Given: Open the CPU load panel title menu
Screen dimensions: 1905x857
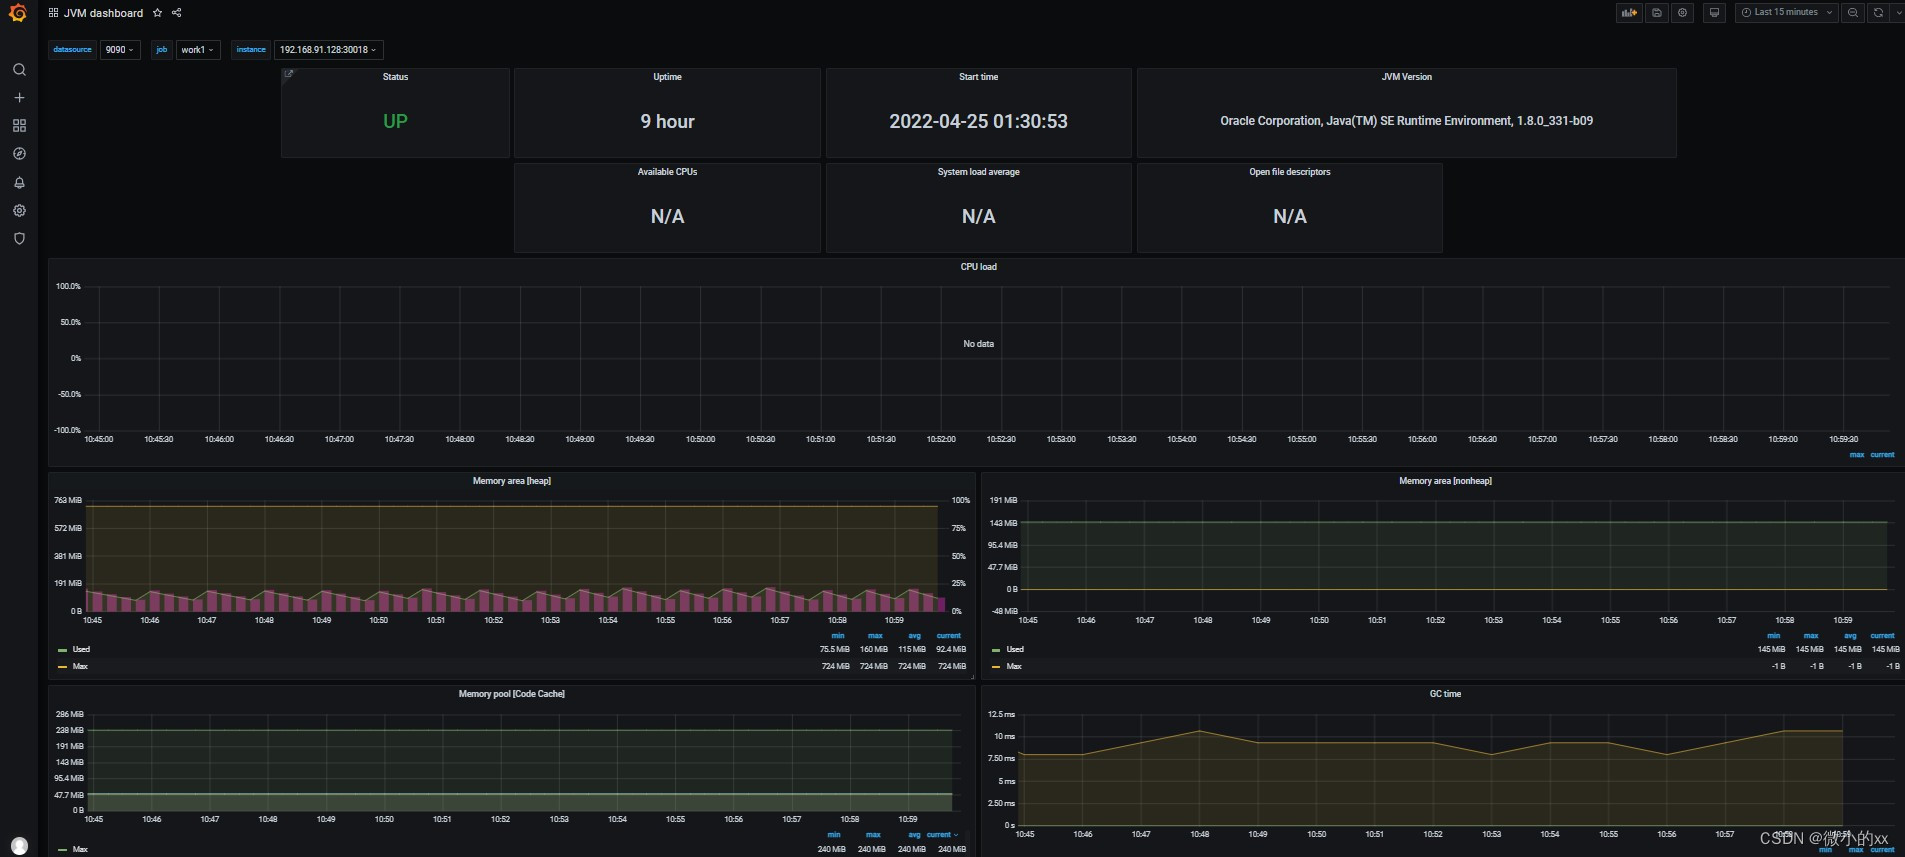Looking at the screenshot, I should [978, 267].
